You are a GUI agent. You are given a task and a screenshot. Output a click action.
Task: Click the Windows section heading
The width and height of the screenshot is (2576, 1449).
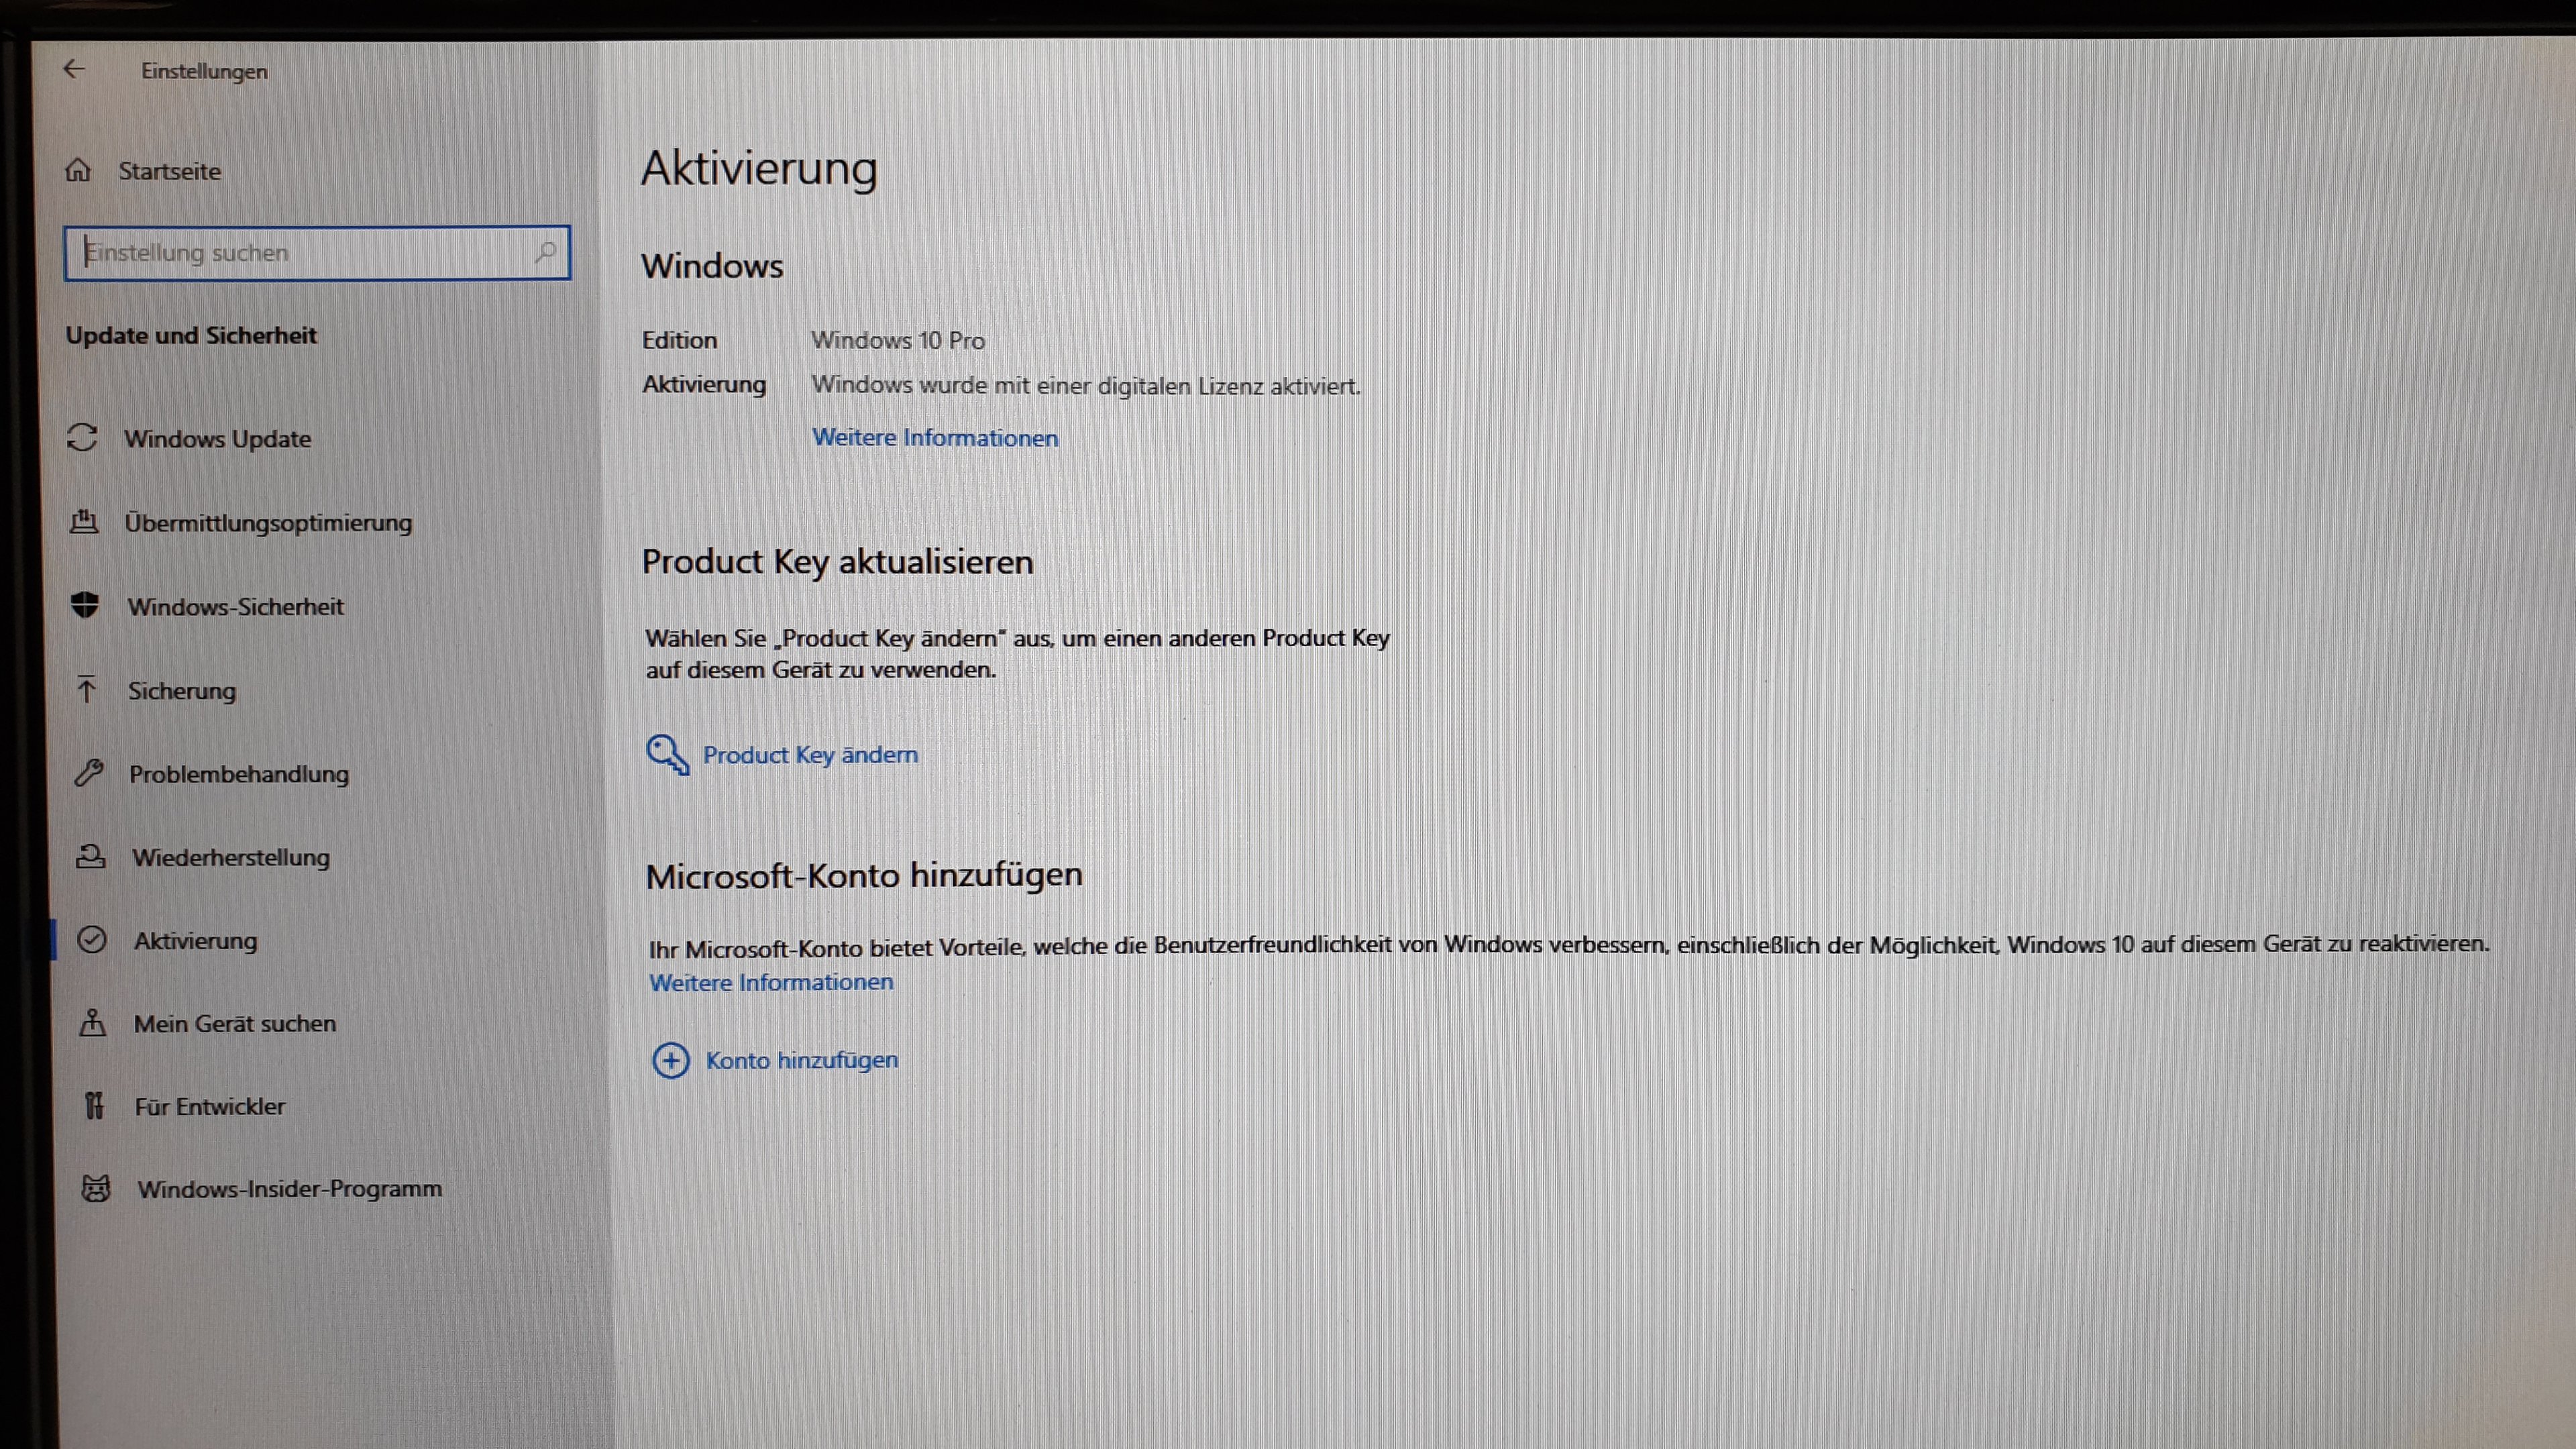click(x=712, y=266)
